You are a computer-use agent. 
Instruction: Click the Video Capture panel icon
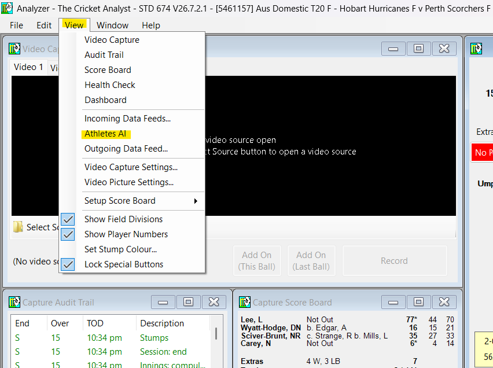tap(14, 49)
